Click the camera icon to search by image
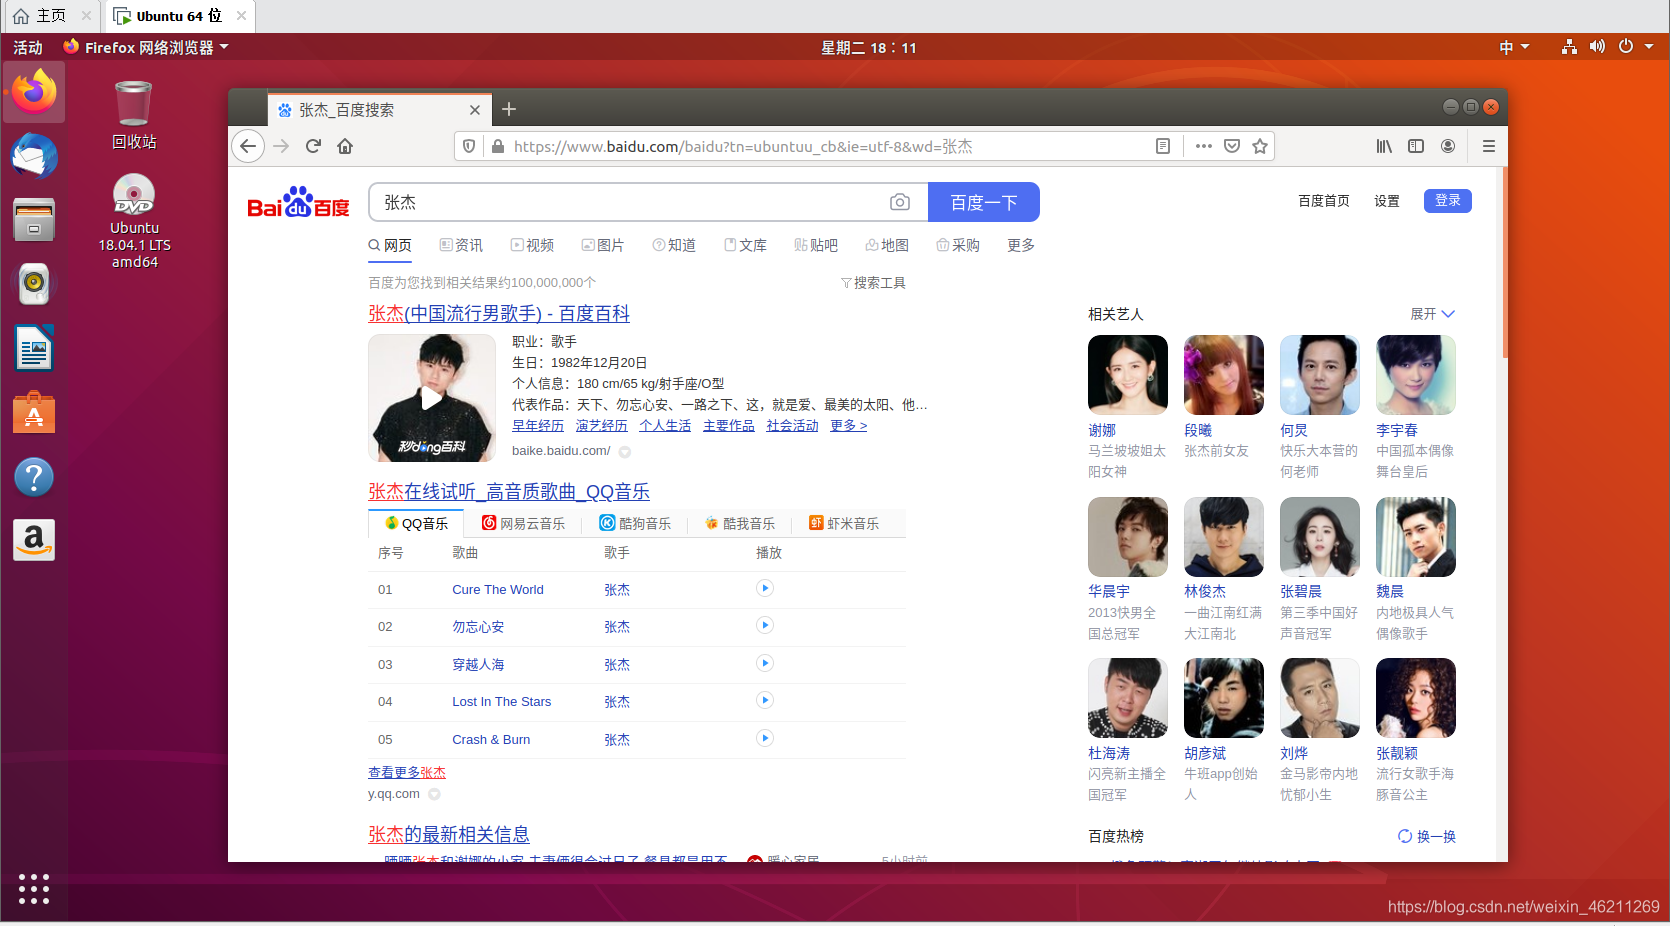 (899, 201)
